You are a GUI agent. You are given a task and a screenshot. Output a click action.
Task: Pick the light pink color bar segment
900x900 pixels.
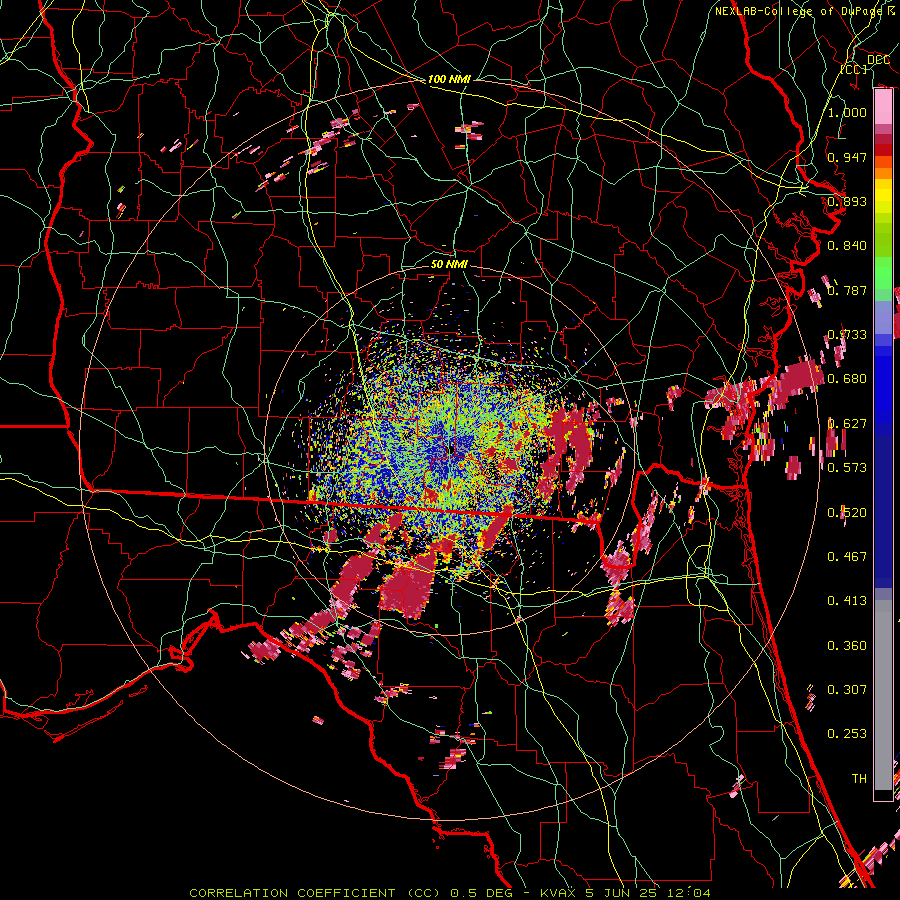point(883,106)
